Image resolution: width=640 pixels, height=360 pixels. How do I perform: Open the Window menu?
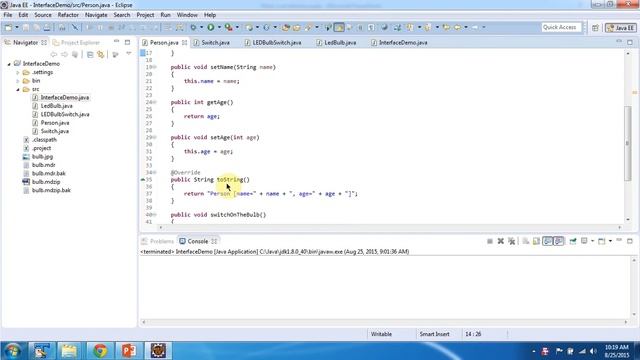pos(187,15)
